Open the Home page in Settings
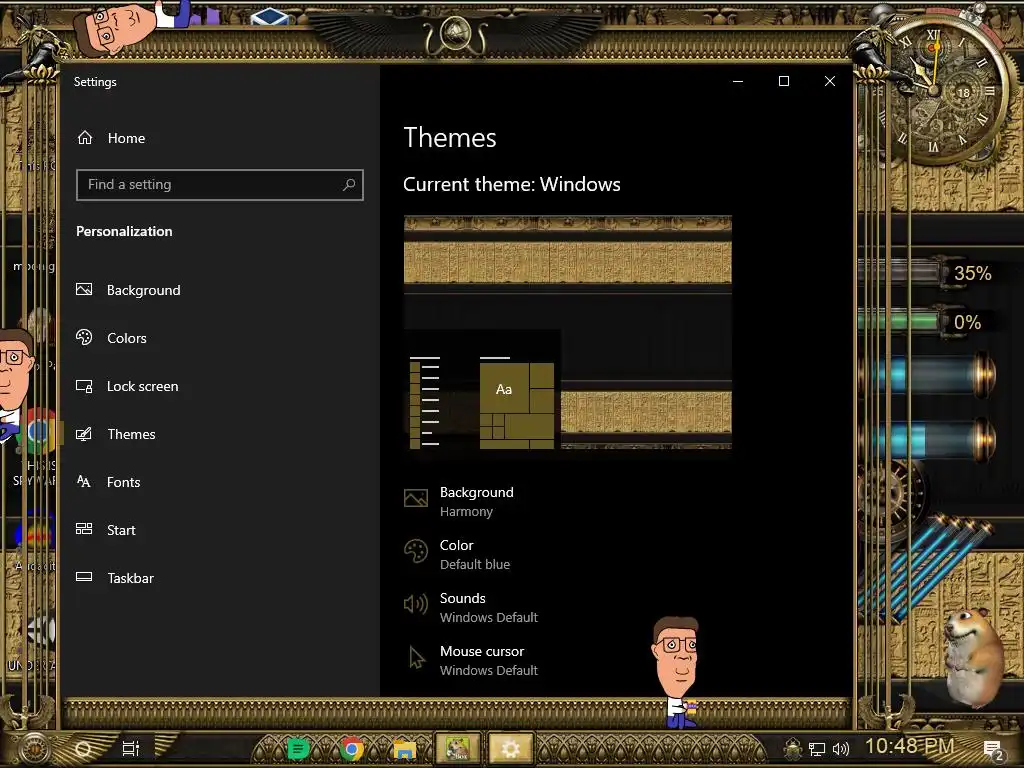The image size is (1024, 768). pyautogui.click(x=112, y=138)
